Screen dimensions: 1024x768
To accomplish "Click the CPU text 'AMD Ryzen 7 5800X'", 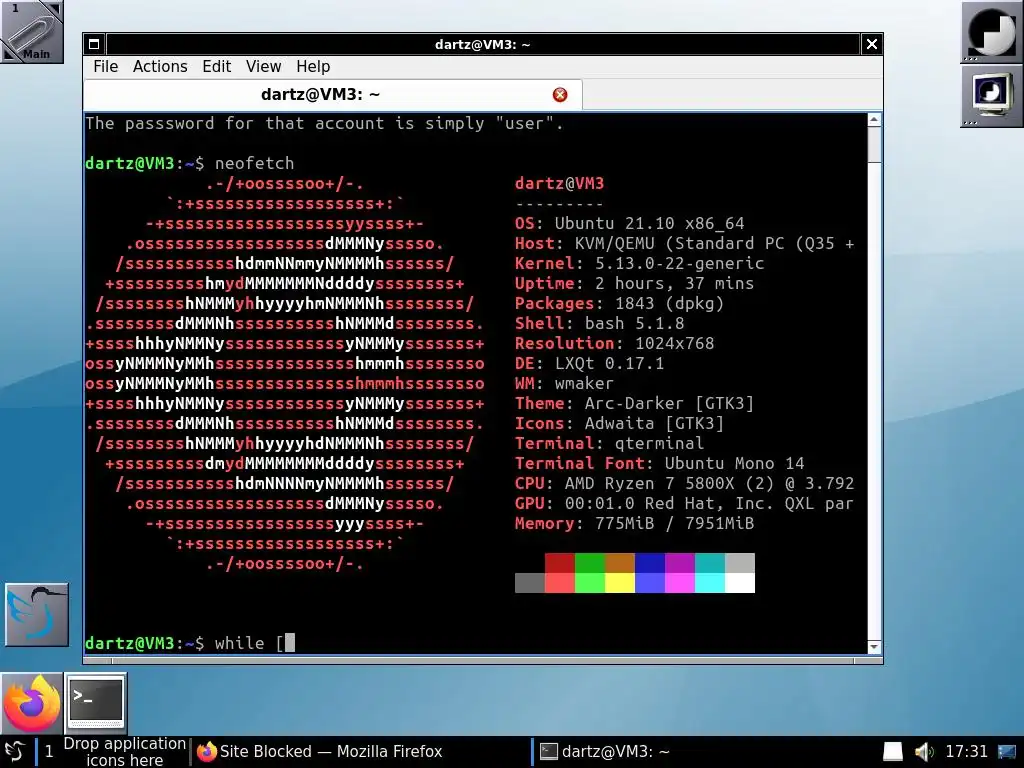I will click(x=649, y=483).
